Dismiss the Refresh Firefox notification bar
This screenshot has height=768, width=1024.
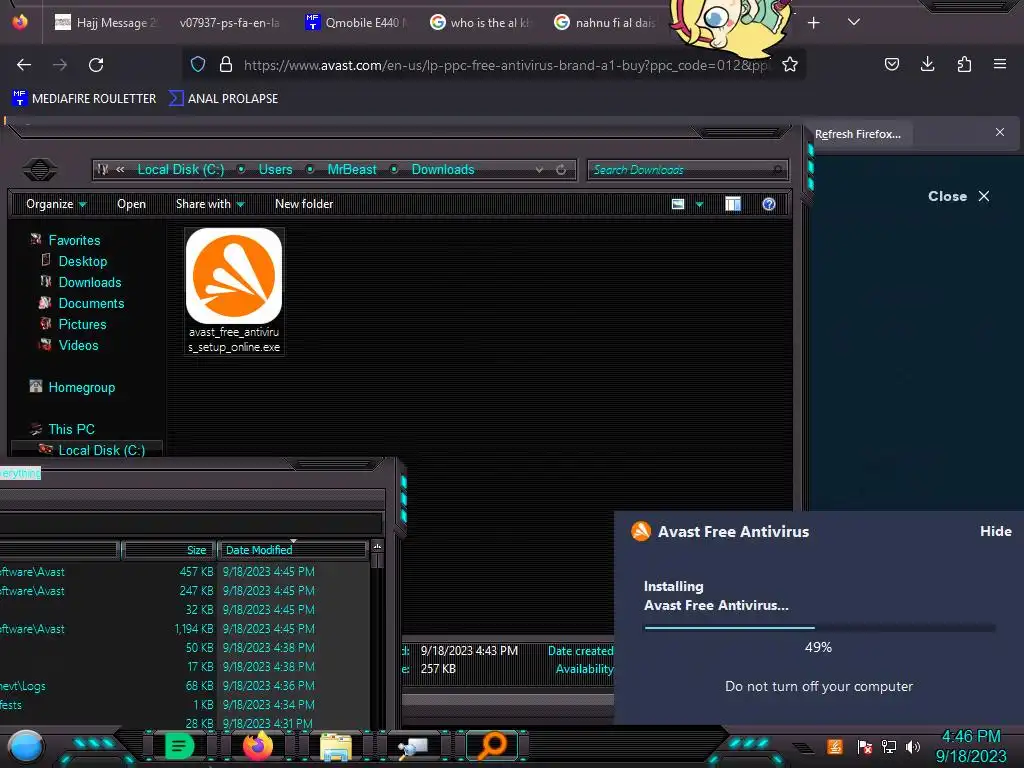1000,132
